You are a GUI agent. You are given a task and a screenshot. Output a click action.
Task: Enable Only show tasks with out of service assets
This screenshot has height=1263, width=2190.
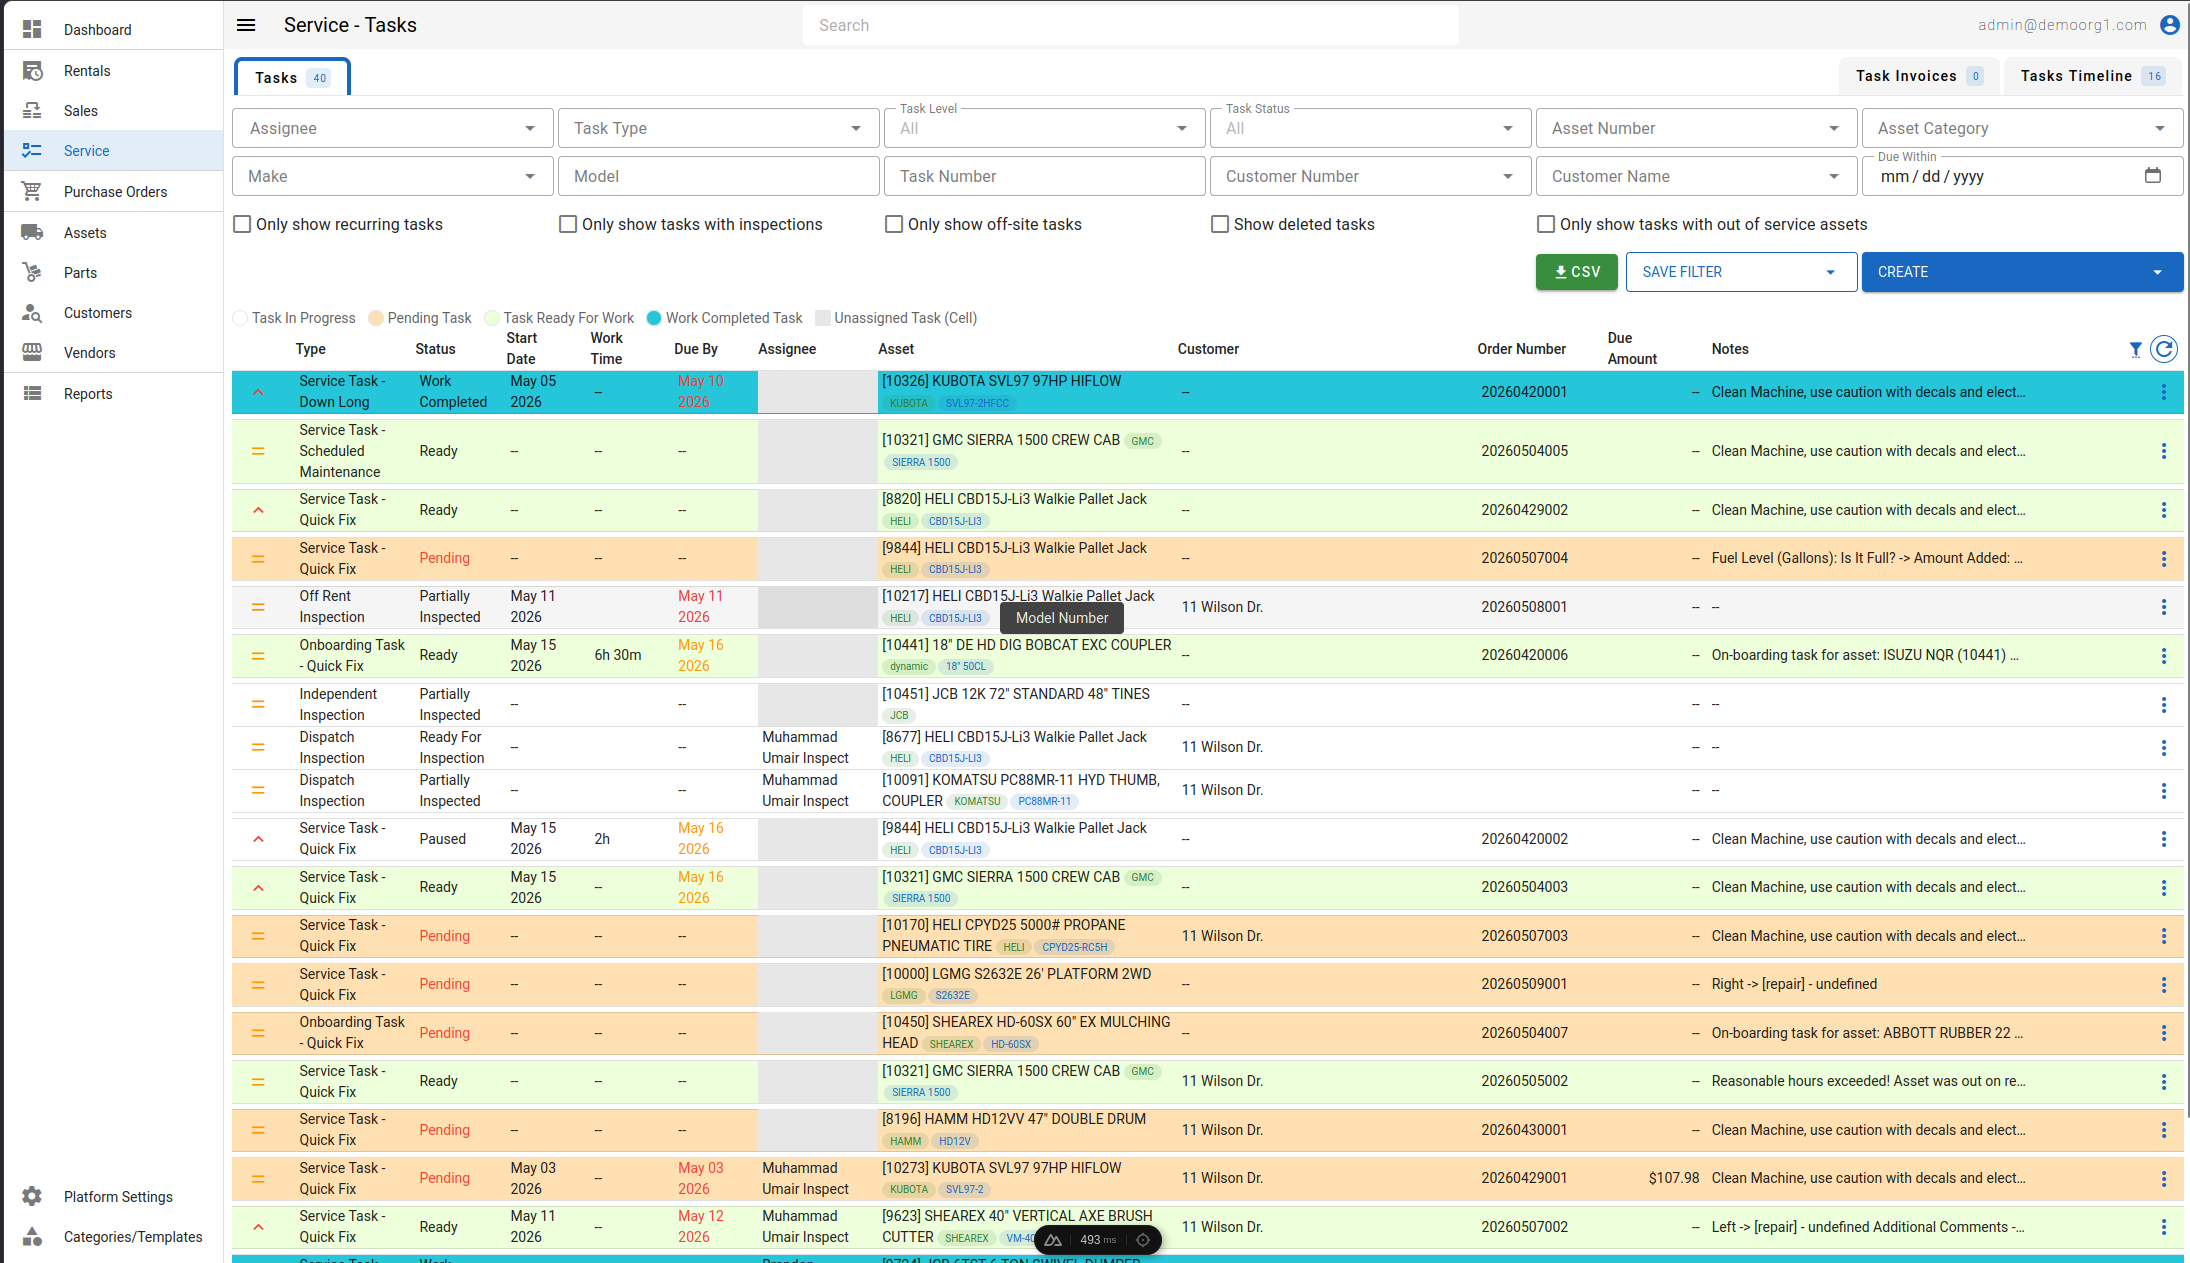[1546, 224]
